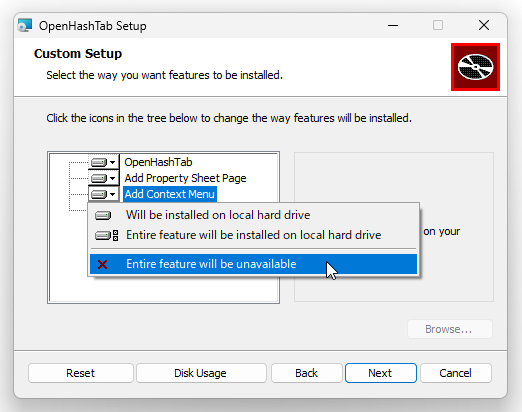Choose Entire feature will be unavailable
This screenshot has width=522, height=412.
(253, 264)
